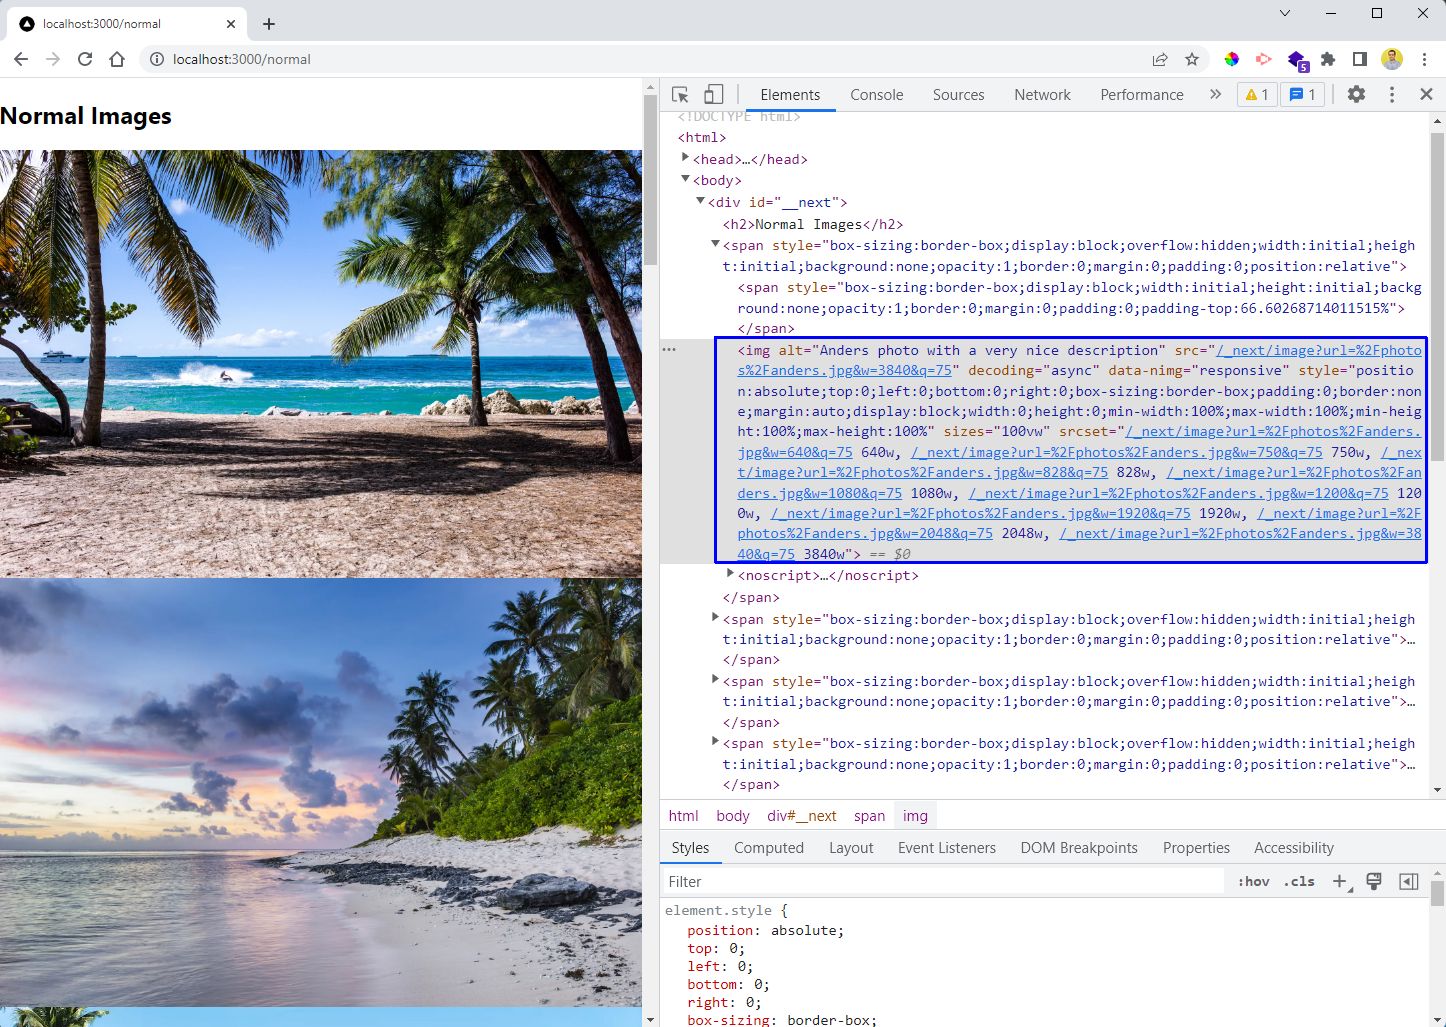Open the w=1200 srcset link
Viewport: 1446px width, 1027px height.
[x=1178, y=493]
